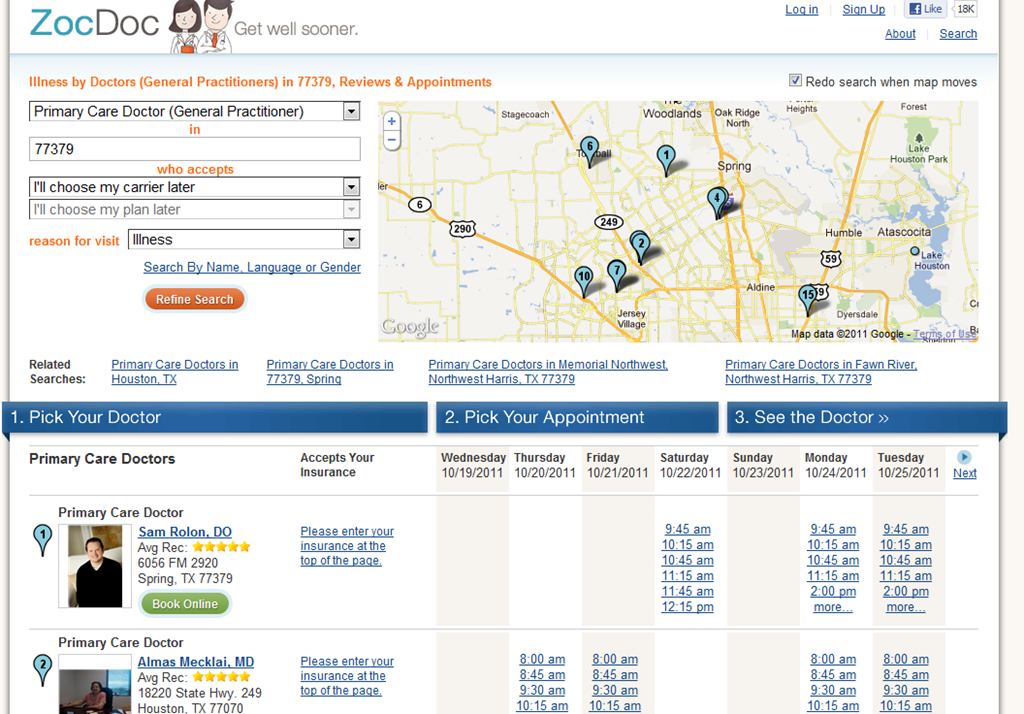This screenshot has width=1024, height=714.
Task: Open Primary Care Doctors in Fawn River link
Action: [821, 372]
